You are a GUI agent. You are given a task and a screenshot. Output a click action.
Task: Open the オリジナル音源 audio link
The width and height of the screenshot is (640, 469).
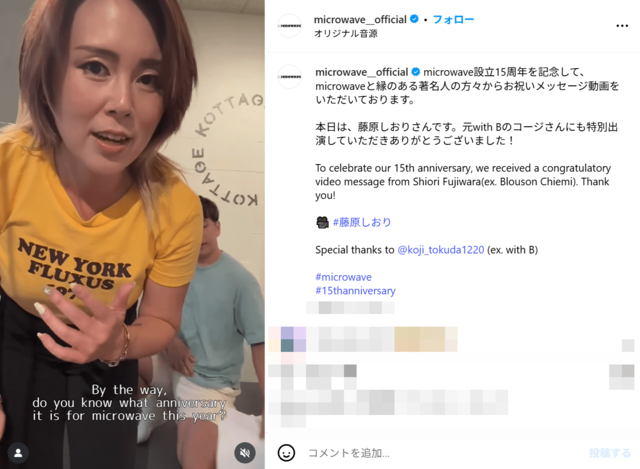click(346, 33)
